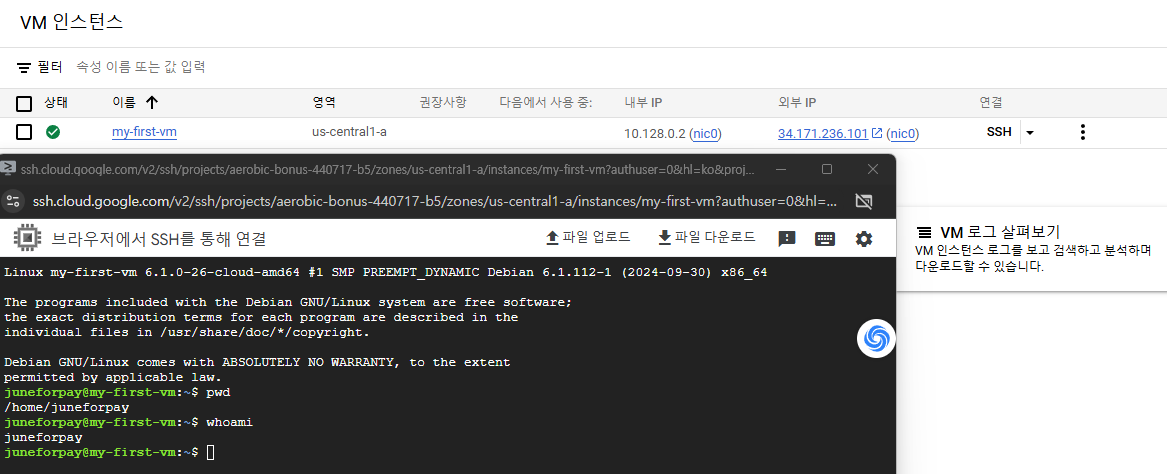Focus the 속성 이름 또는 값 입력 filter field

pyautogui.click(x=141, y=67)
